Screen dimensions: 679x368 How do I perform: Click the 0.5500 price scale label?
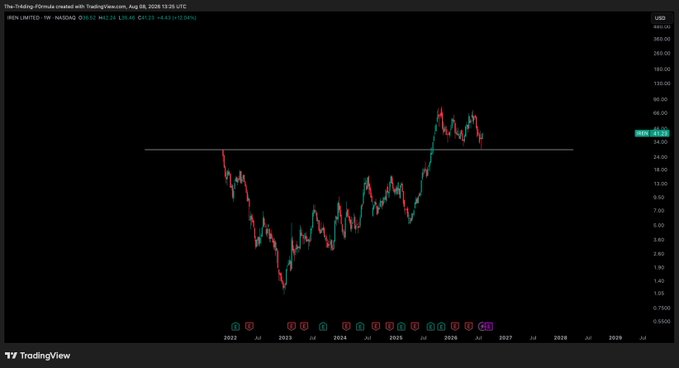[x=662, y=322]
